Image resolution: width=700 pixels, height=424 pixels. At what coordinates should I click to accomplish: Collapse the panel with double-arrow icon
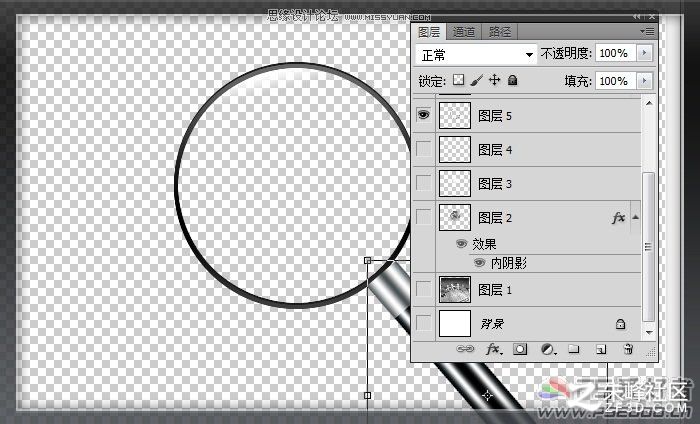636,17
